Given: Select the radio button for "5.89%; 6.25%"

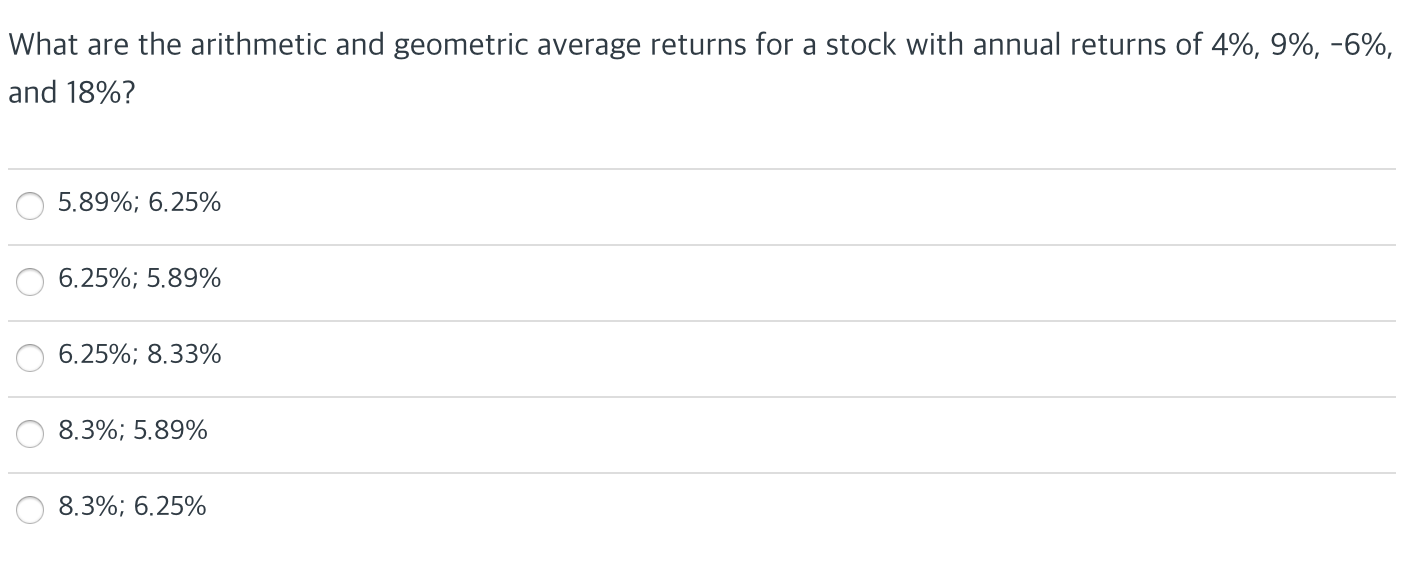Looking at the screenshot, I should click(x=29, y=206).
